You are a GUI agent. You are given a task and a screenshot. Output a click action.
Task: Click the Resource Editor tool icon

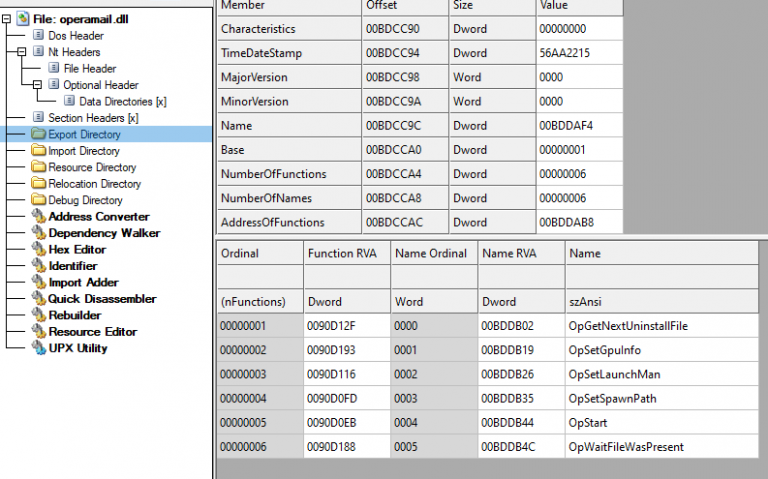39,332
